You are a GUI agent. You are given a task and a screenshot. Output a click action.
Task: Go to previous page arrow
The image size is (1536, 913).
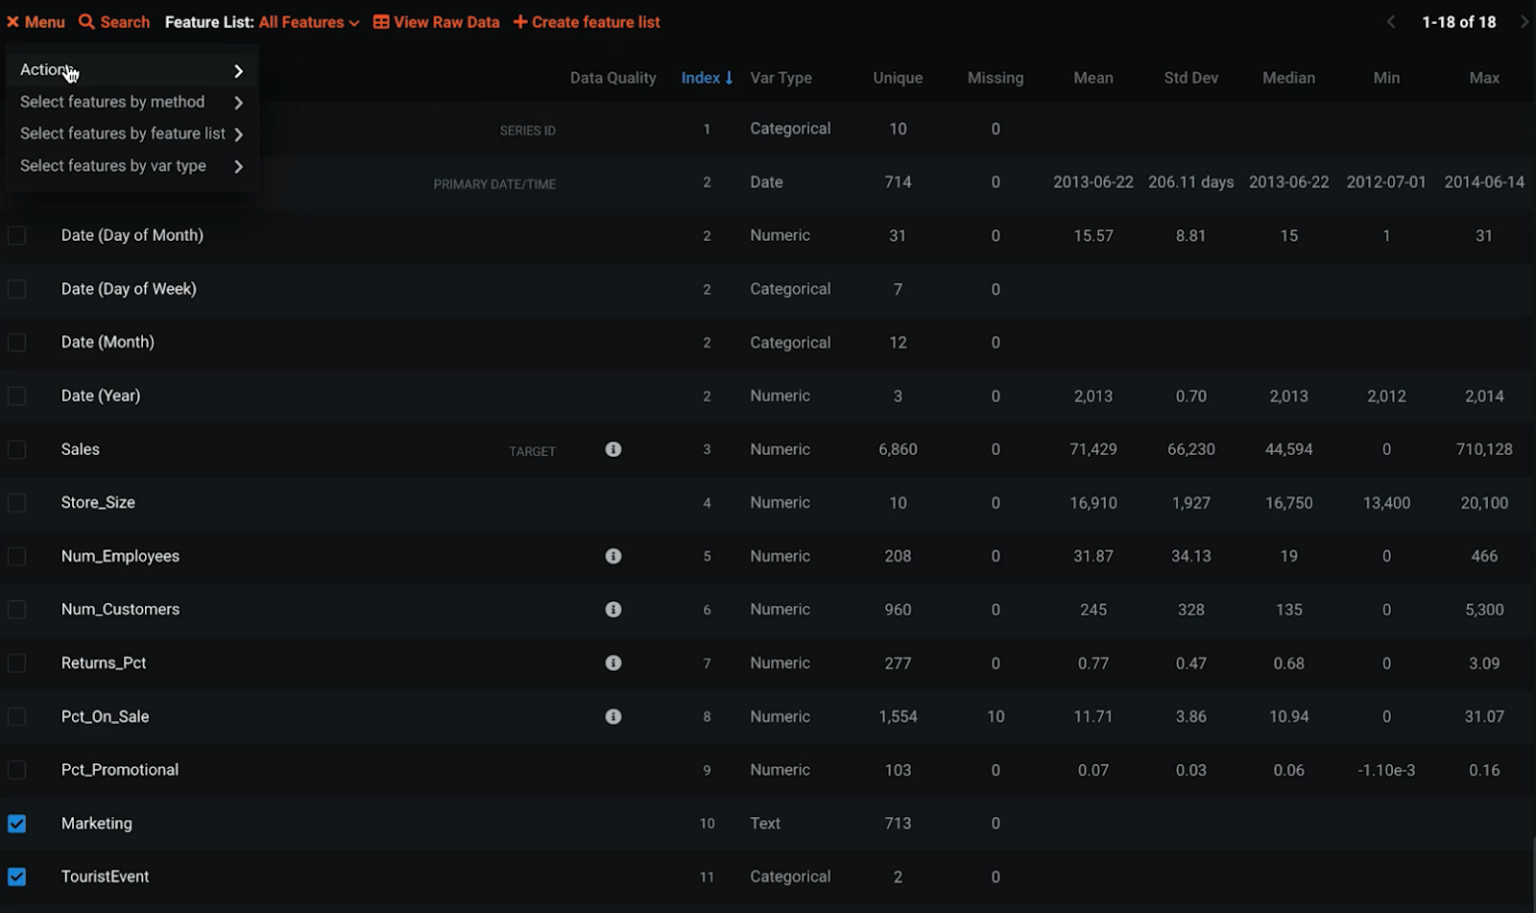[x=1390, y=22]
